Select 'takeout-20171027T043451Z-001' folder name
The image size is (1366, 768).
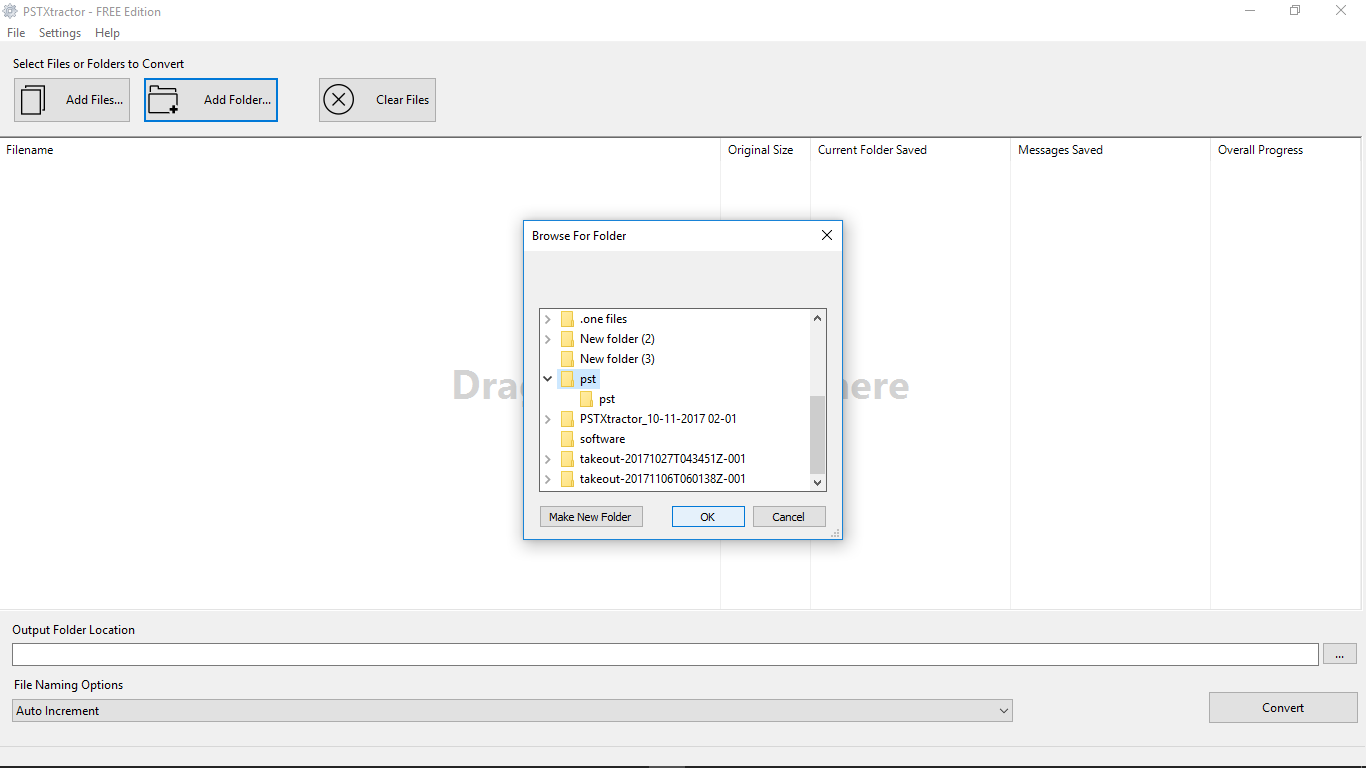pyautogui.click(x=662, y=459)
